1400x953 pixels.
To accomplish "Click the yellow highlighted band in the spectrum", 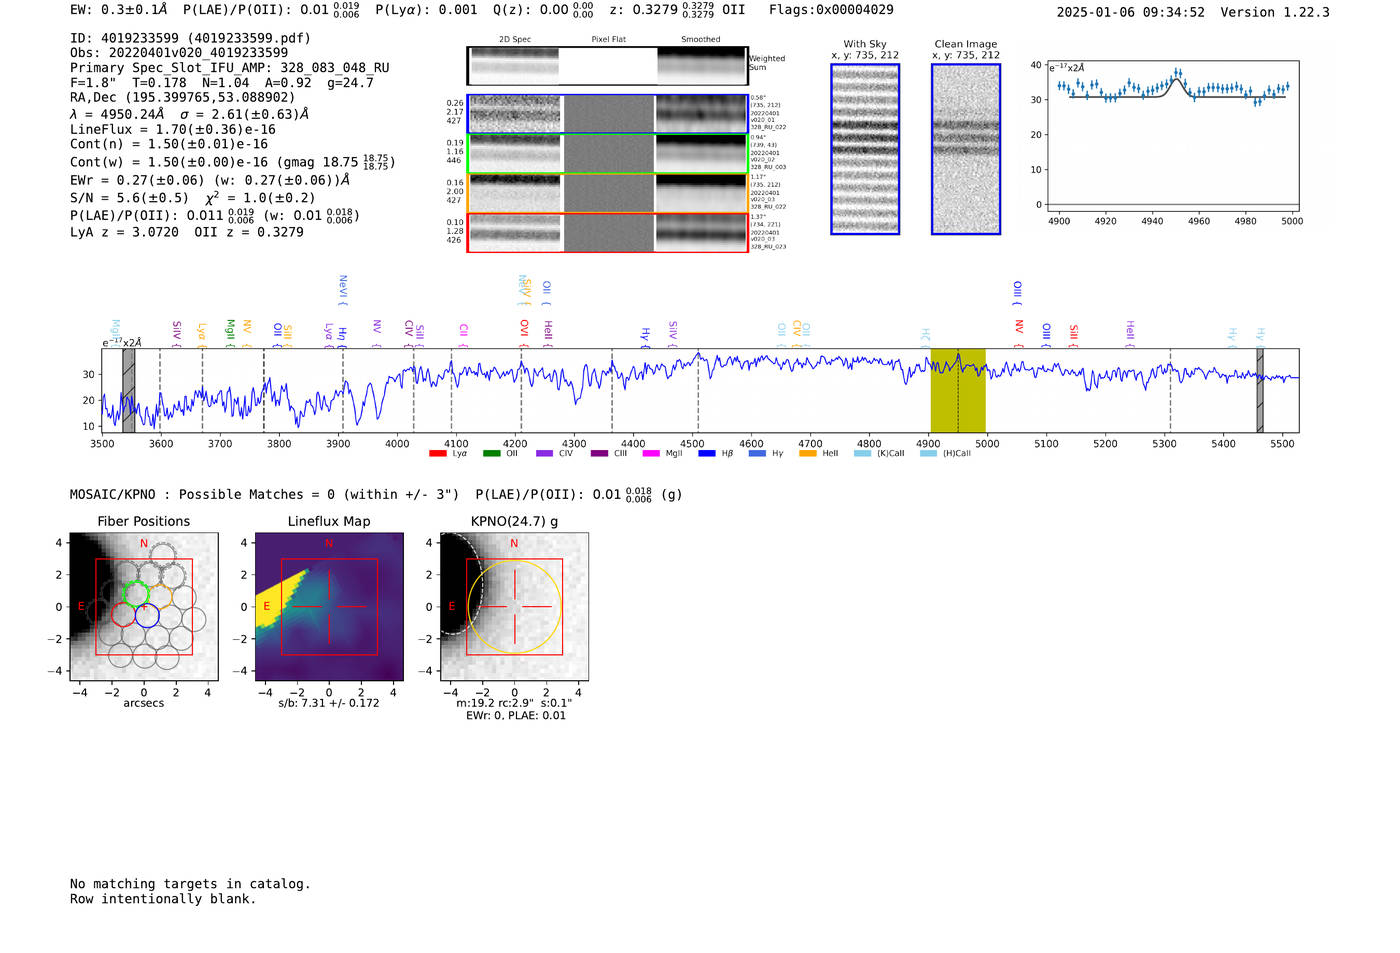I will point(958,391).
